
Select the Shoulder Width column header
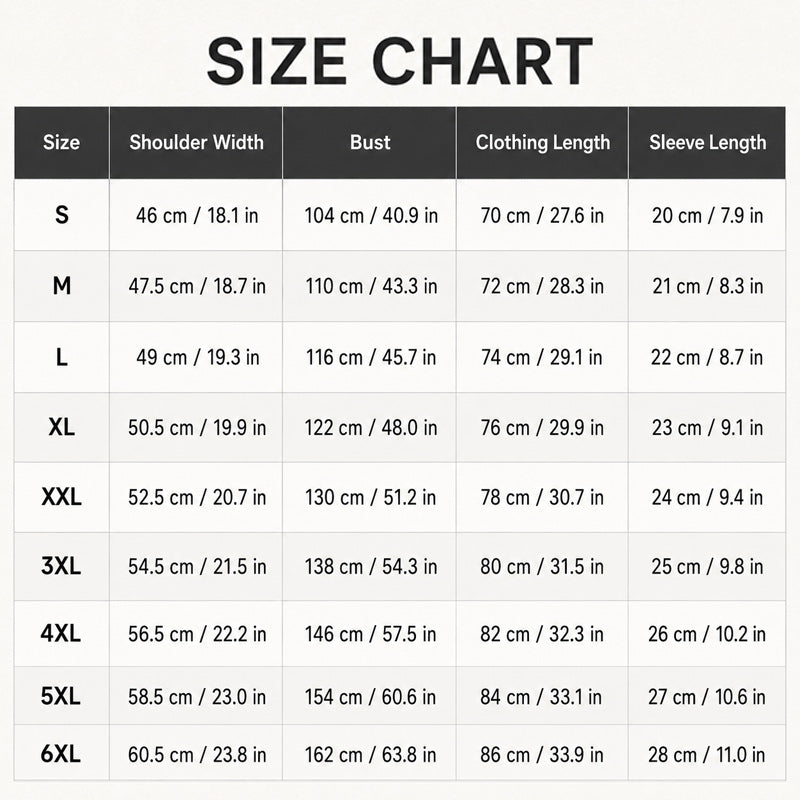[x=196, y=142]
